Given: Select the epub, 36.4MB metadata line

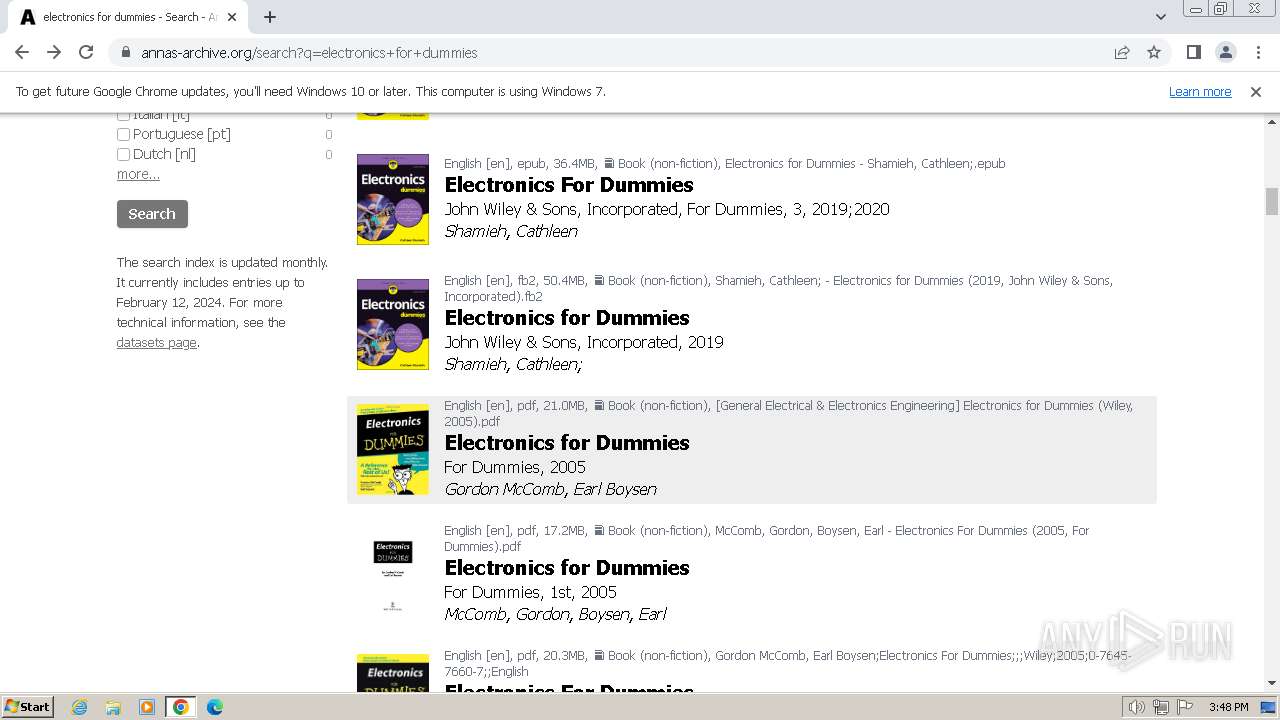Looking at the screenshot, I should tap(725, 163).
